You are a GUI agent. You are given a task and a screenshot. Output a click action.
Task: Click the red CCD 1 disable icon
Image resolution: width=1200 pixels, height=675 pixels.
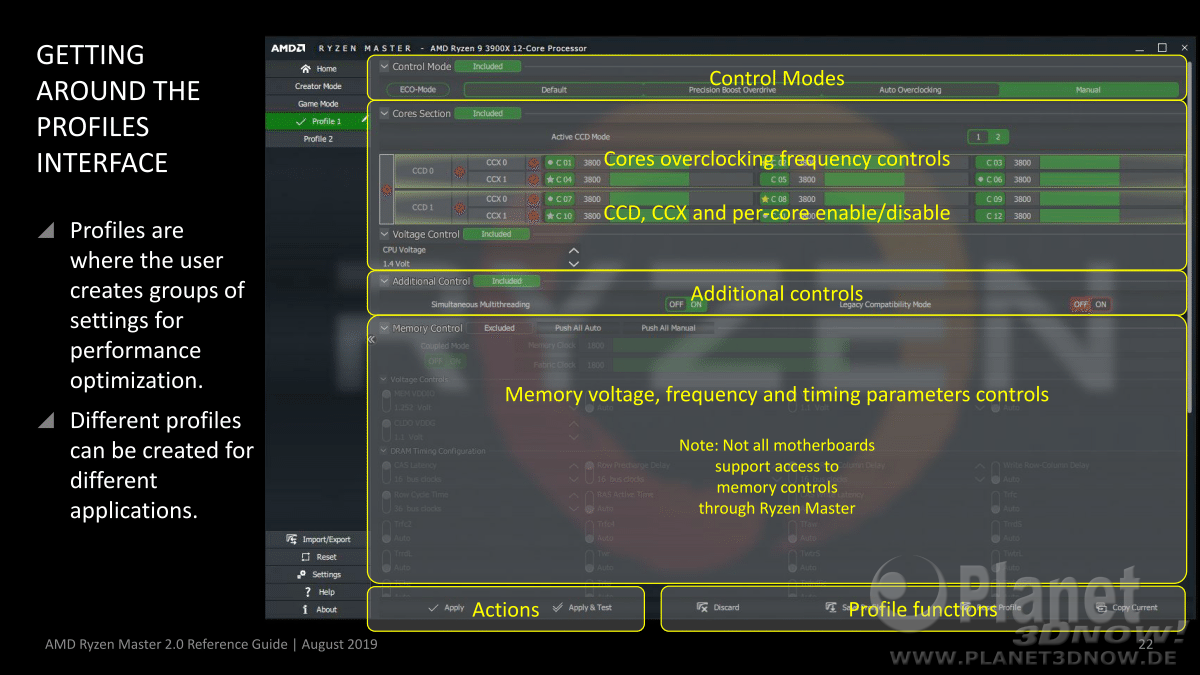(x=461, y=207)
